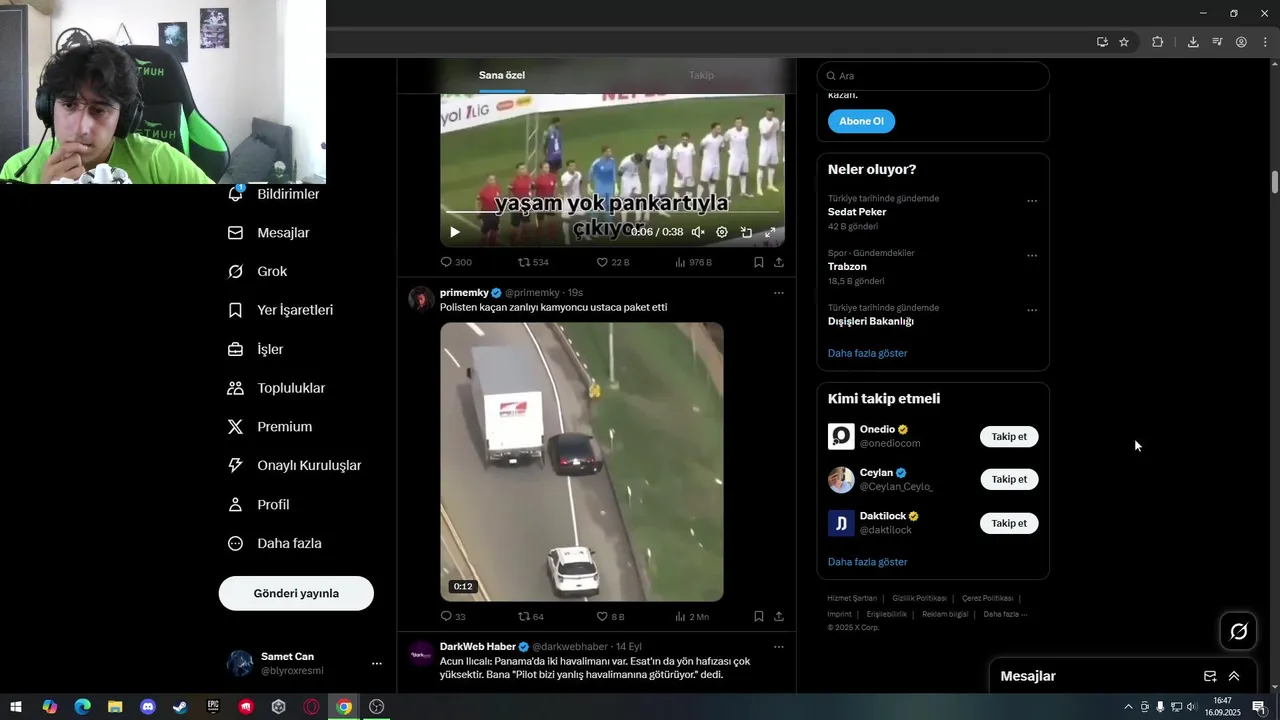Expand footer Daha fazla link
The image size is (1280, 720).
click(x=1005, y=614)
